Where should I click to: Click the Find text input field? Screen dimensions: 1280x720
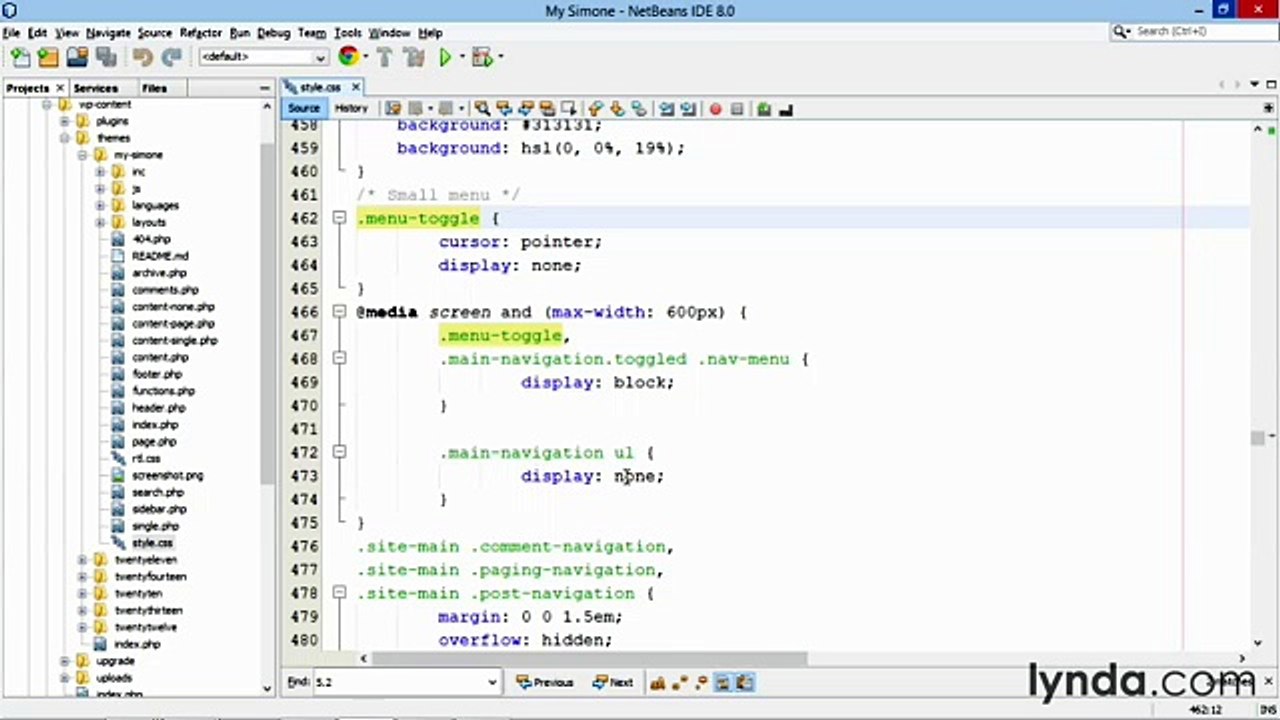click(x=400, y=682)
